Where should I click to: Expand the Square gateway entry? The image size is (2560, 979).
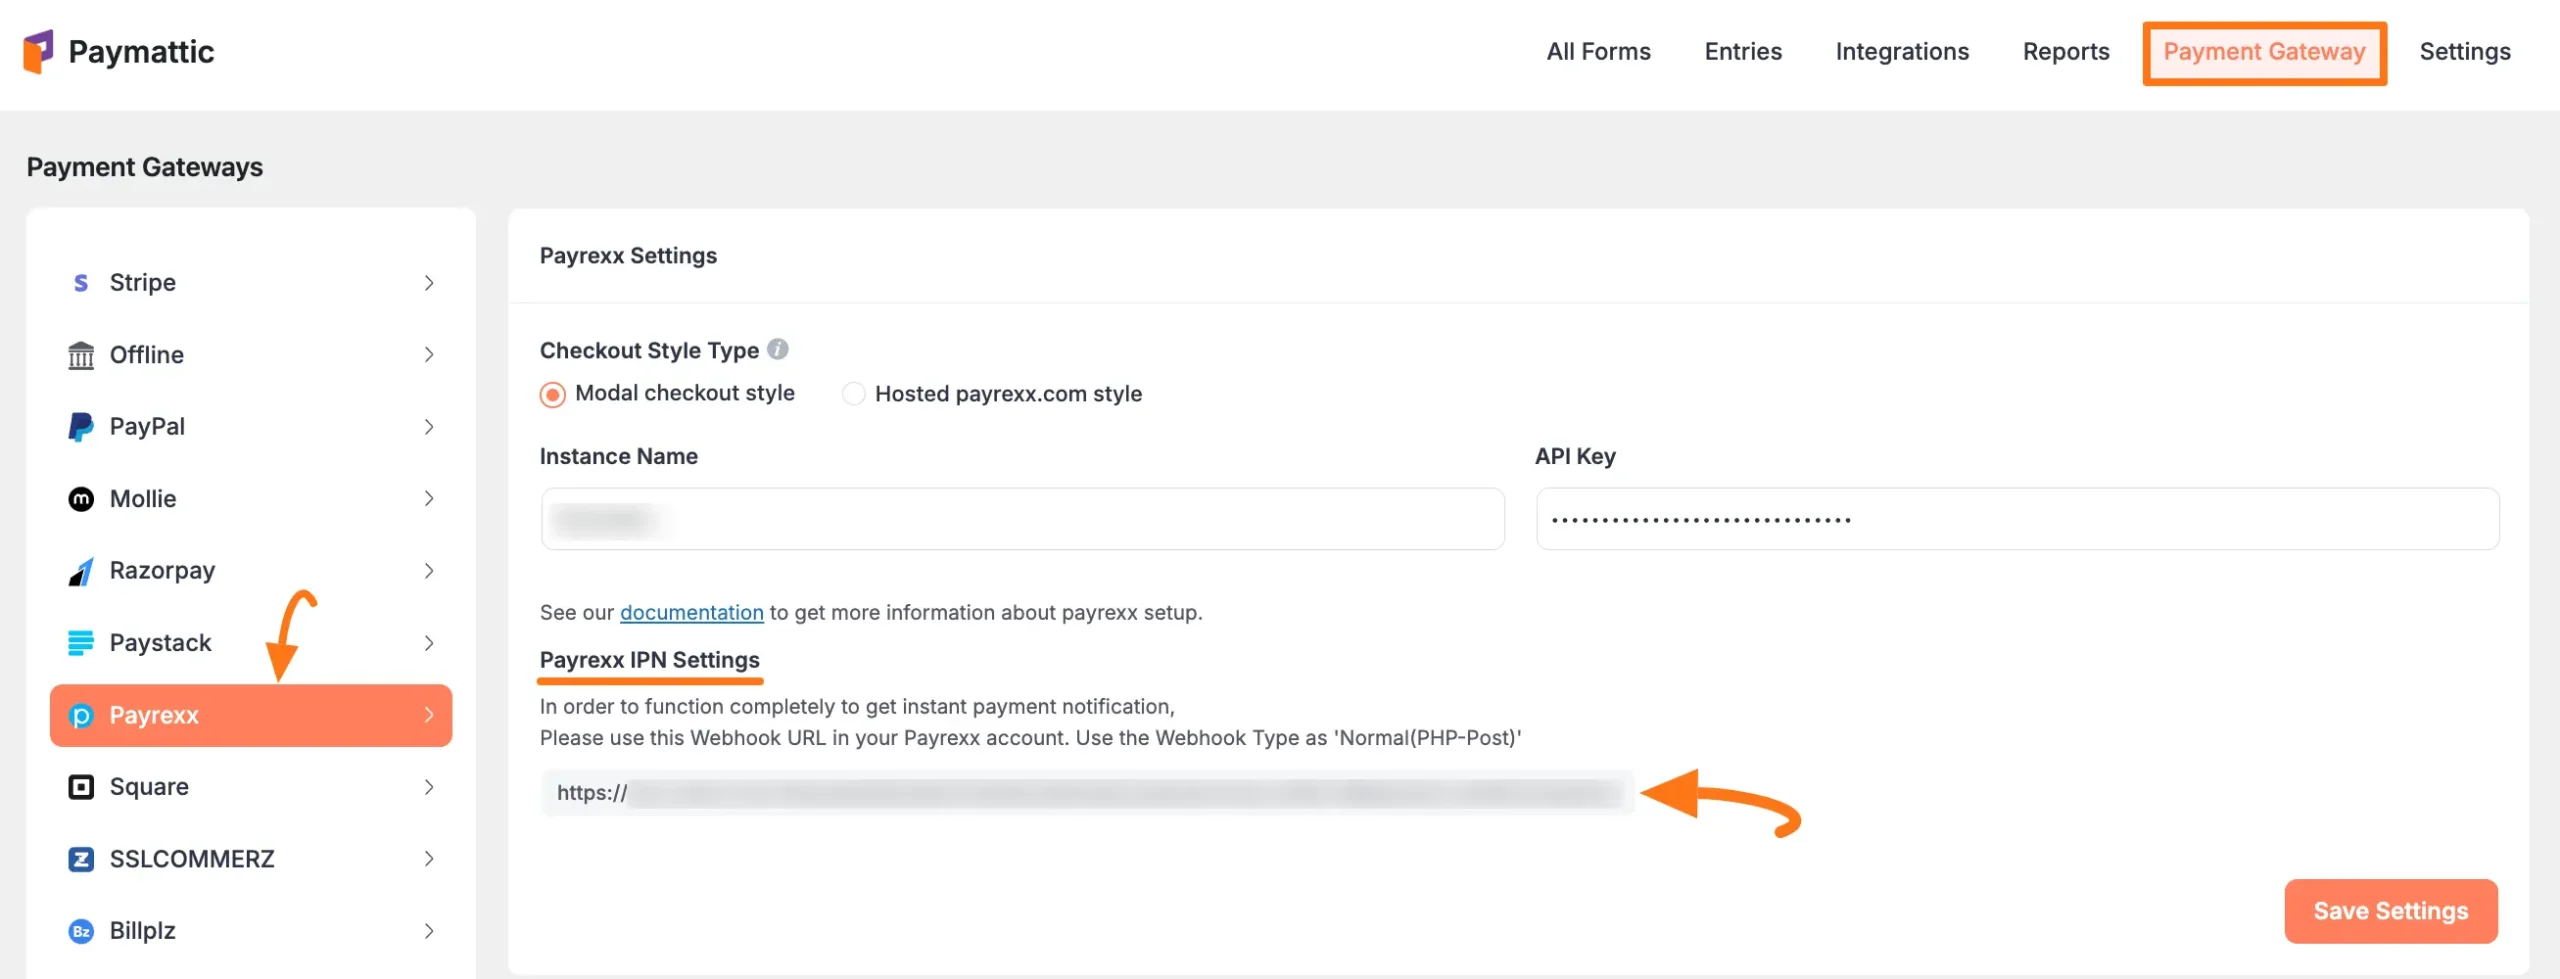[x=430, y=787]
